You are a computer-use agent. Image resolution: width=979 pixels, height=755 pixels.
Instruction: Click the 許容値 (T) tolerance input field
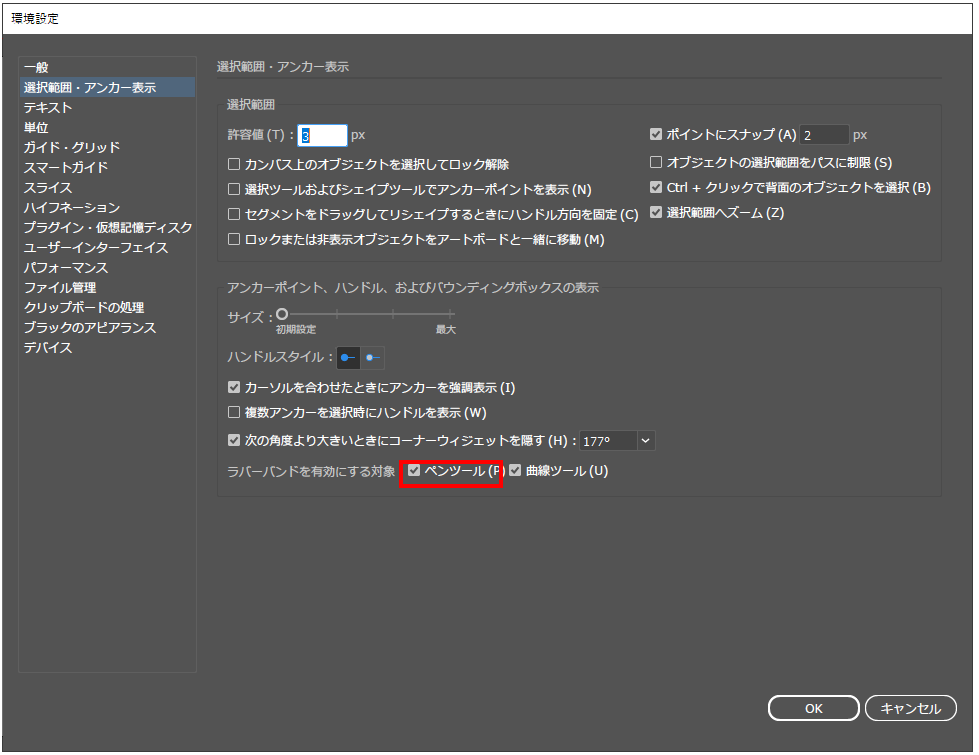pos(322,136)
